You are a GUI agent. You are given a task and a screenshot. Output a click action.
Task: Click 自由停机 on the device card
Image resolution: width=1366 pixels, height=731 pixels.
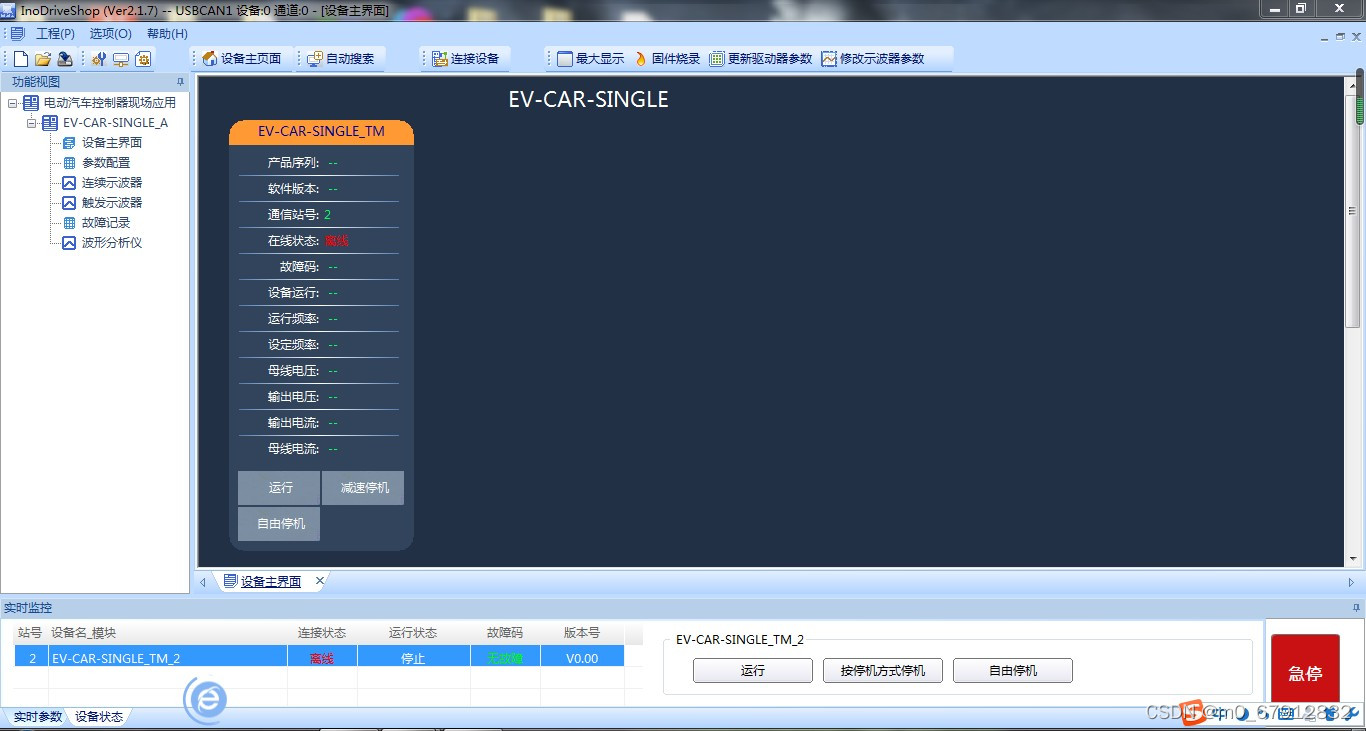(x=279, y=524)
